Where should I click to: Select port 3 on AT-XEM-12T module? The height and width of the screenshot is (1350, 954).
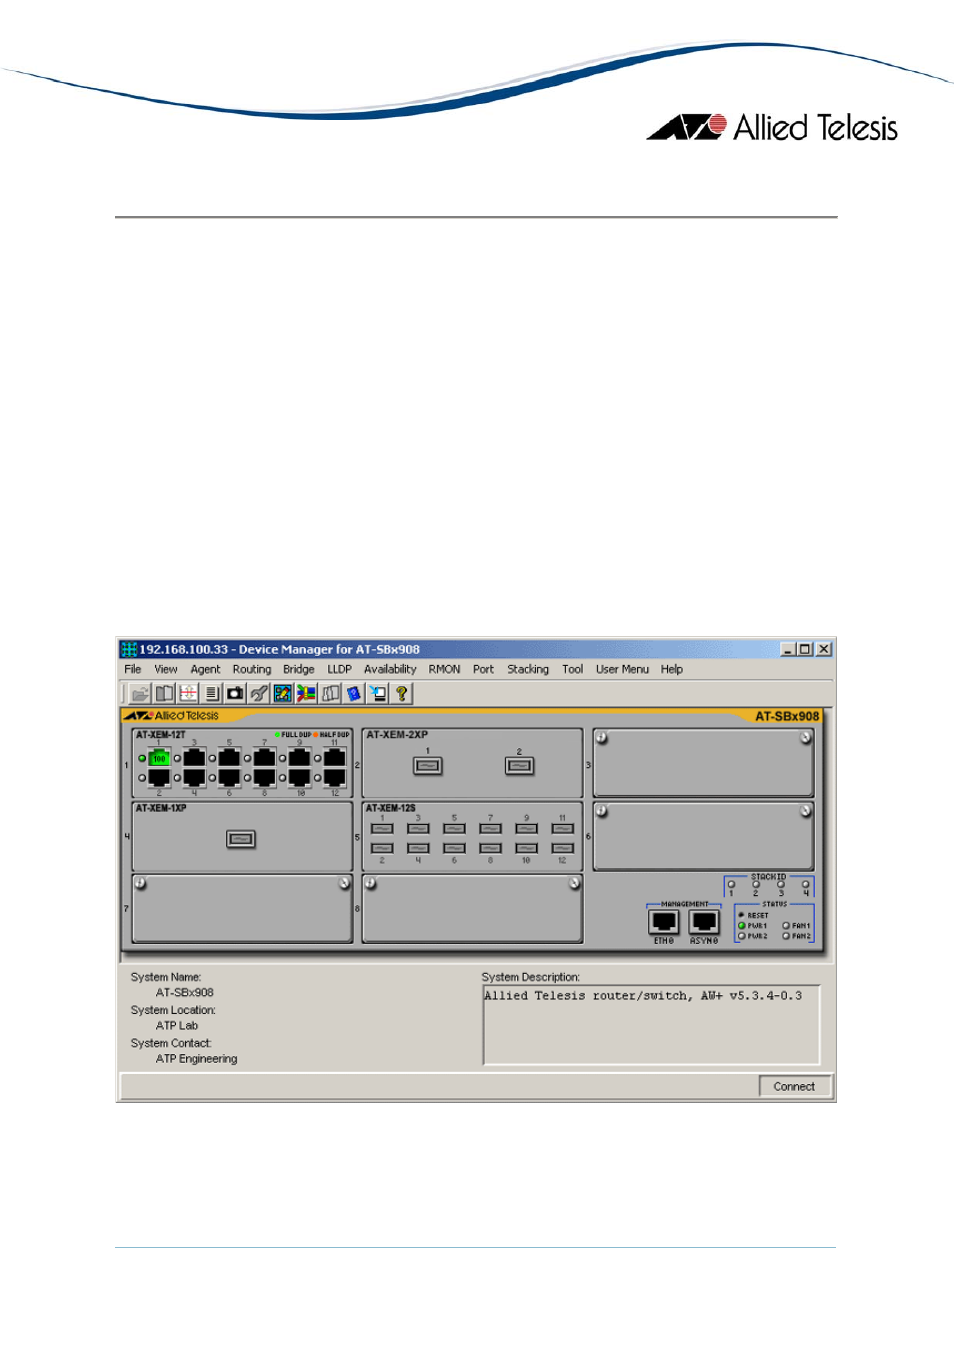point(194,758)
